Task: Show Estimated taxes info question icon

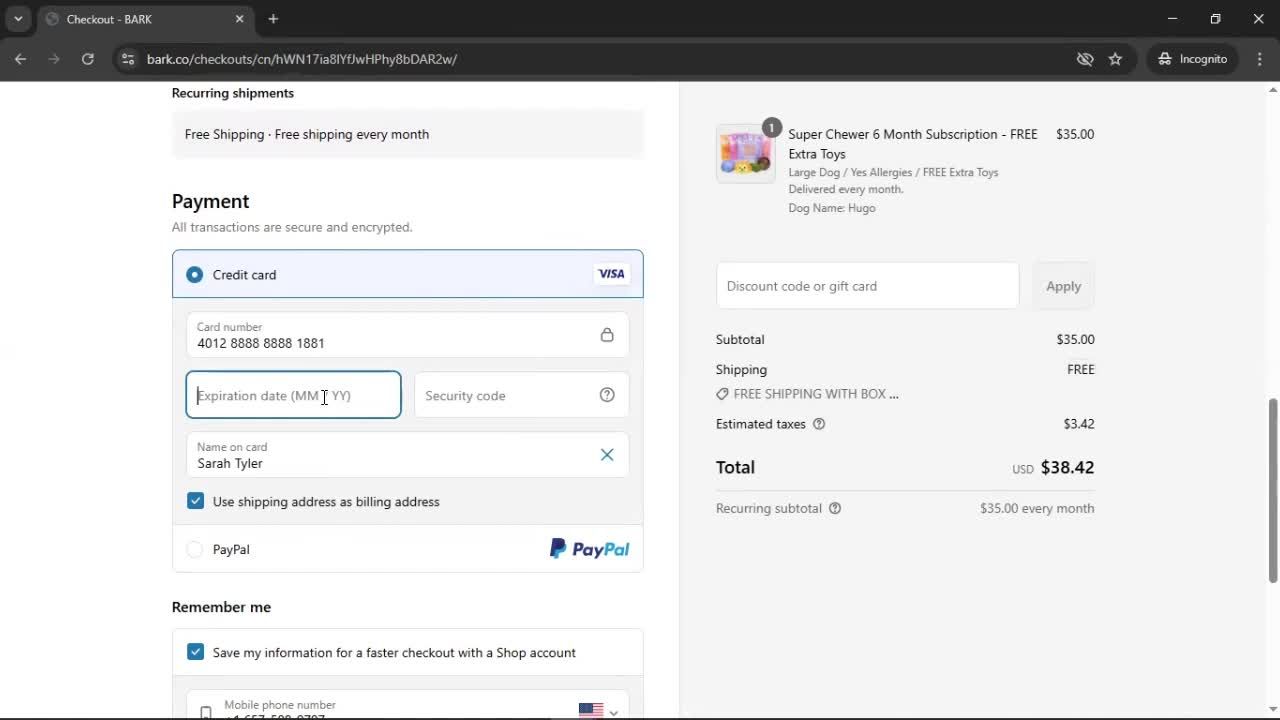Action: (x=819, y=424)
